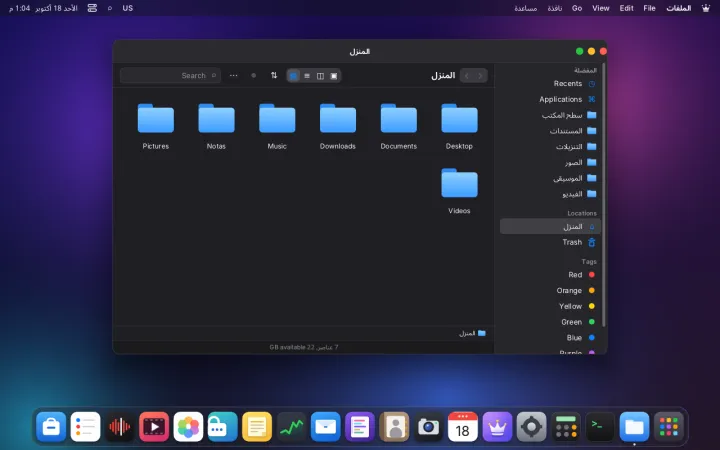Open Applications in the sidebar

click(551, 99)
